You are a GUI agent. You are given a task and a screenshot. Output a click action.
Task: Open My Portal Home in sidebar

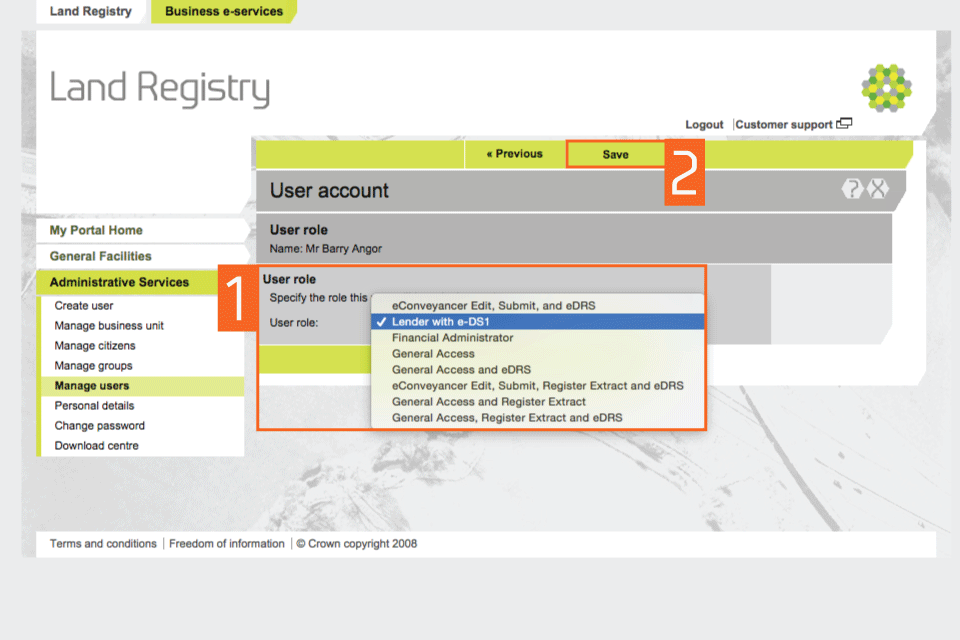96,230
